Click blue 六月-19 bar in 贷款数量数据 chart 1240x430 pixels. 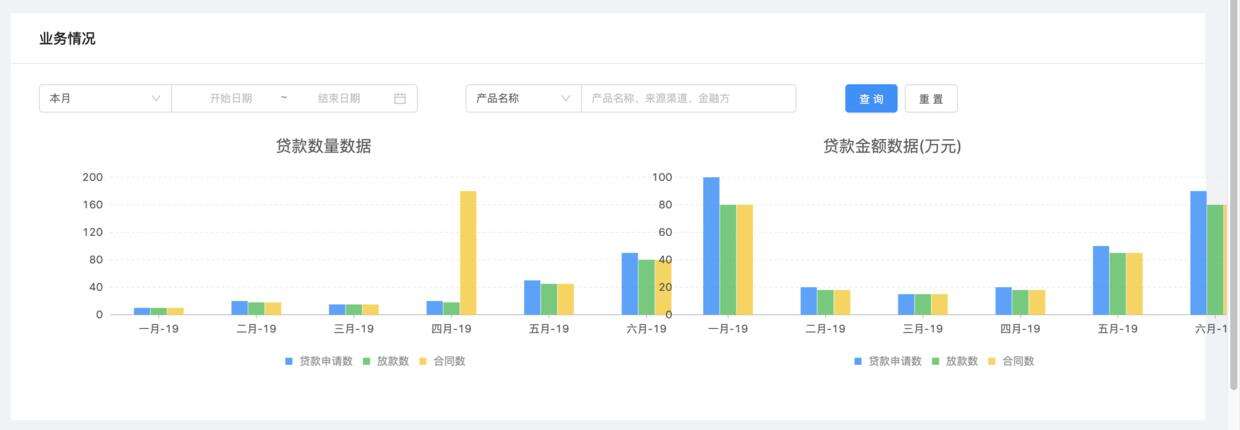click(x=630, y=283)
